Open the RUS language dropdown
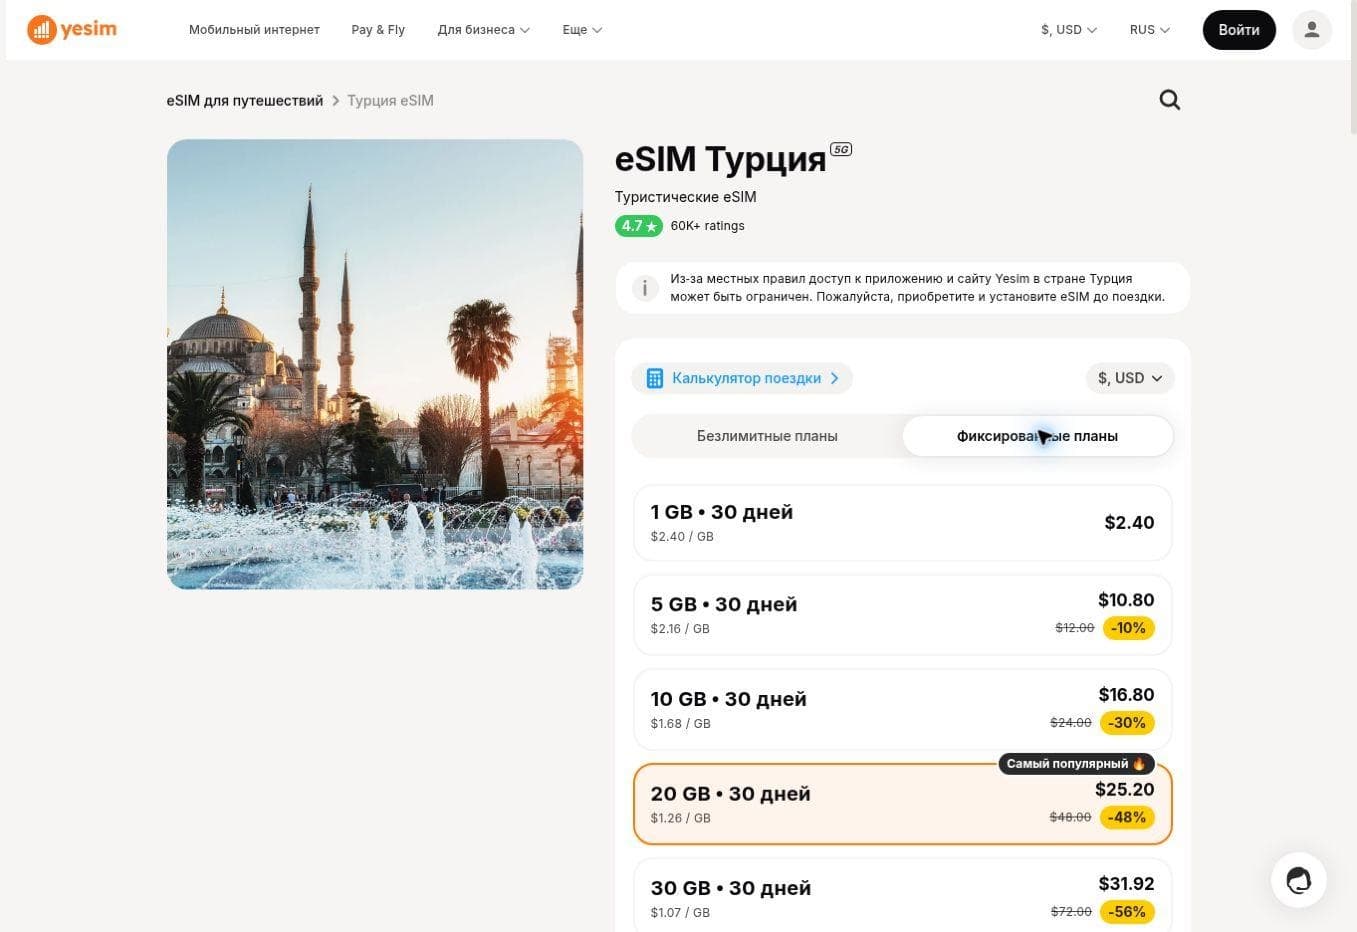The width and height of the screenshot is (1357, 932). [x=1149, y=30]
